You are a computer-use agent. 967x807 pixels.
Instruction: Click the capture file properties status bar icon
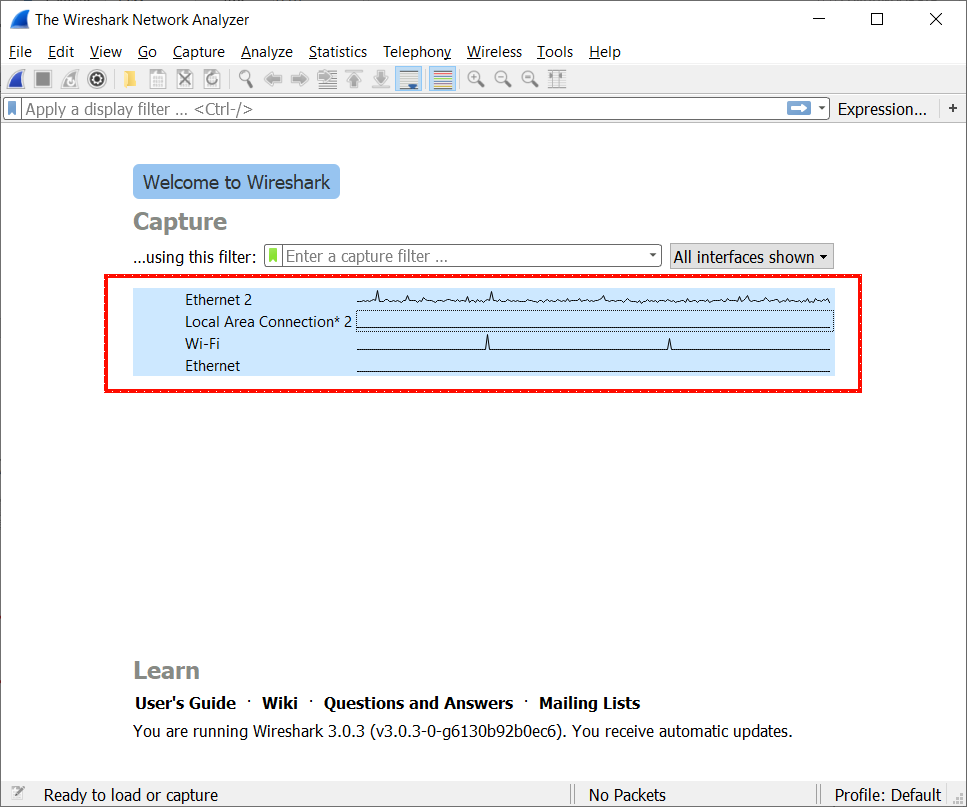point(18,793)
